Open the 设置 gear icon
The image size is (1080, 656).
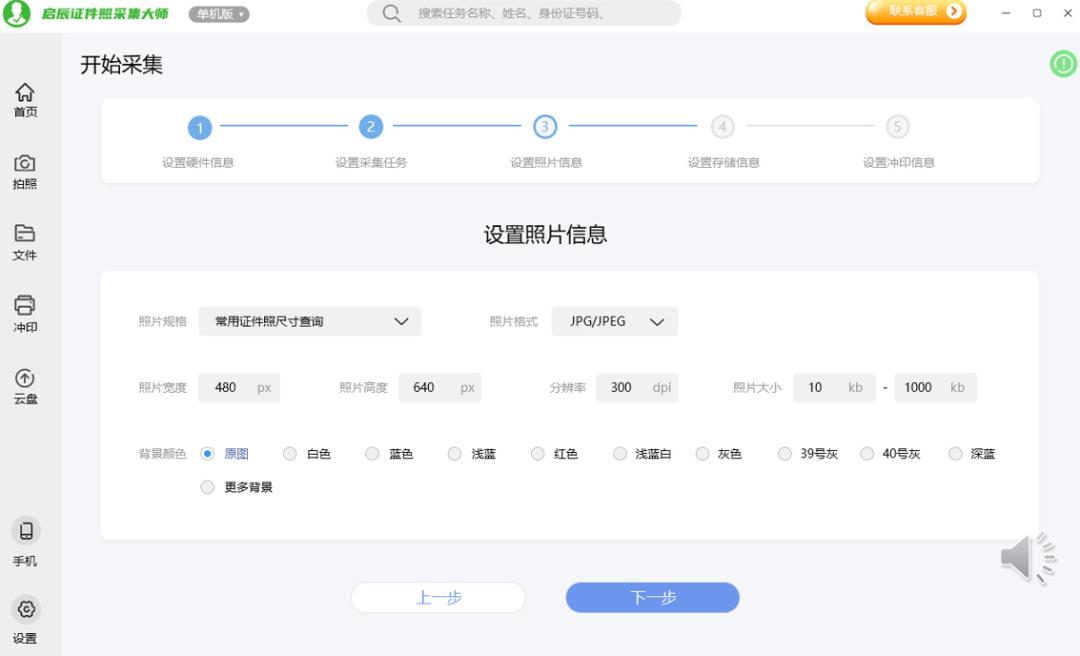[26, 609]
